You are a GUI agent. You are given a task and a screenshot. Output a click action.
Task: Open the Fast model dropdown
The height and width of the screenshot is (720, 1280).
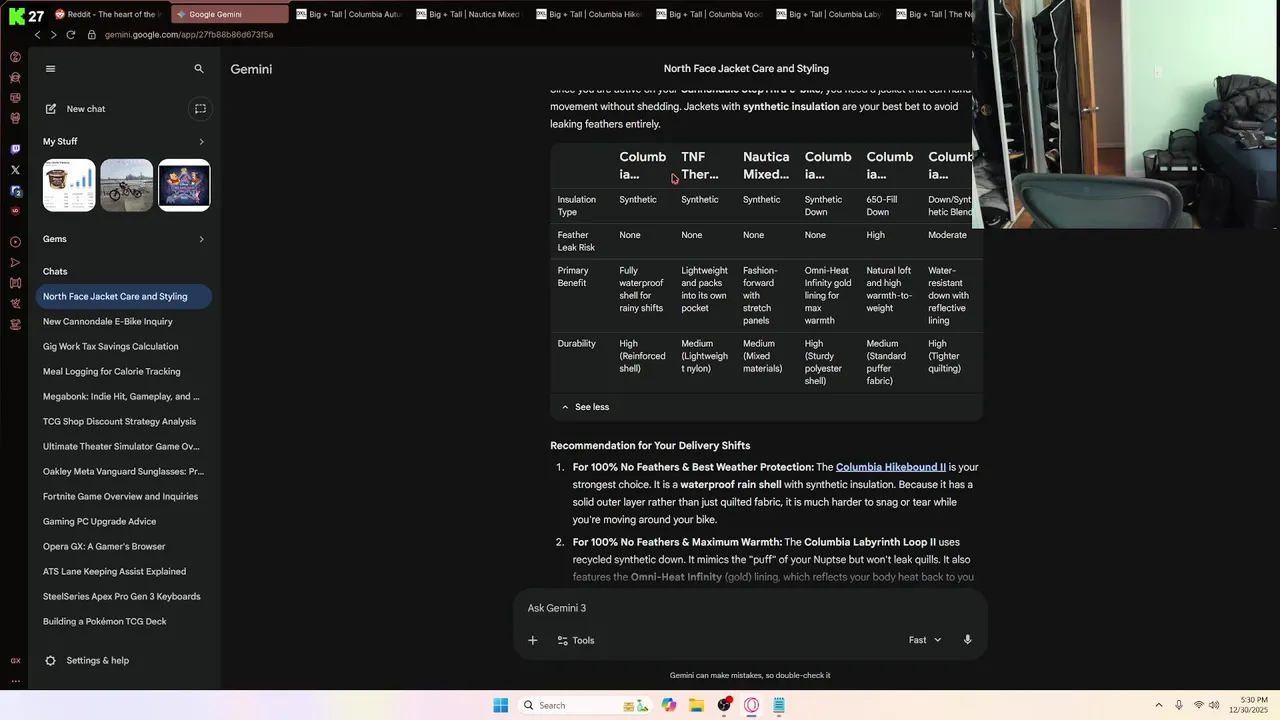925,640
